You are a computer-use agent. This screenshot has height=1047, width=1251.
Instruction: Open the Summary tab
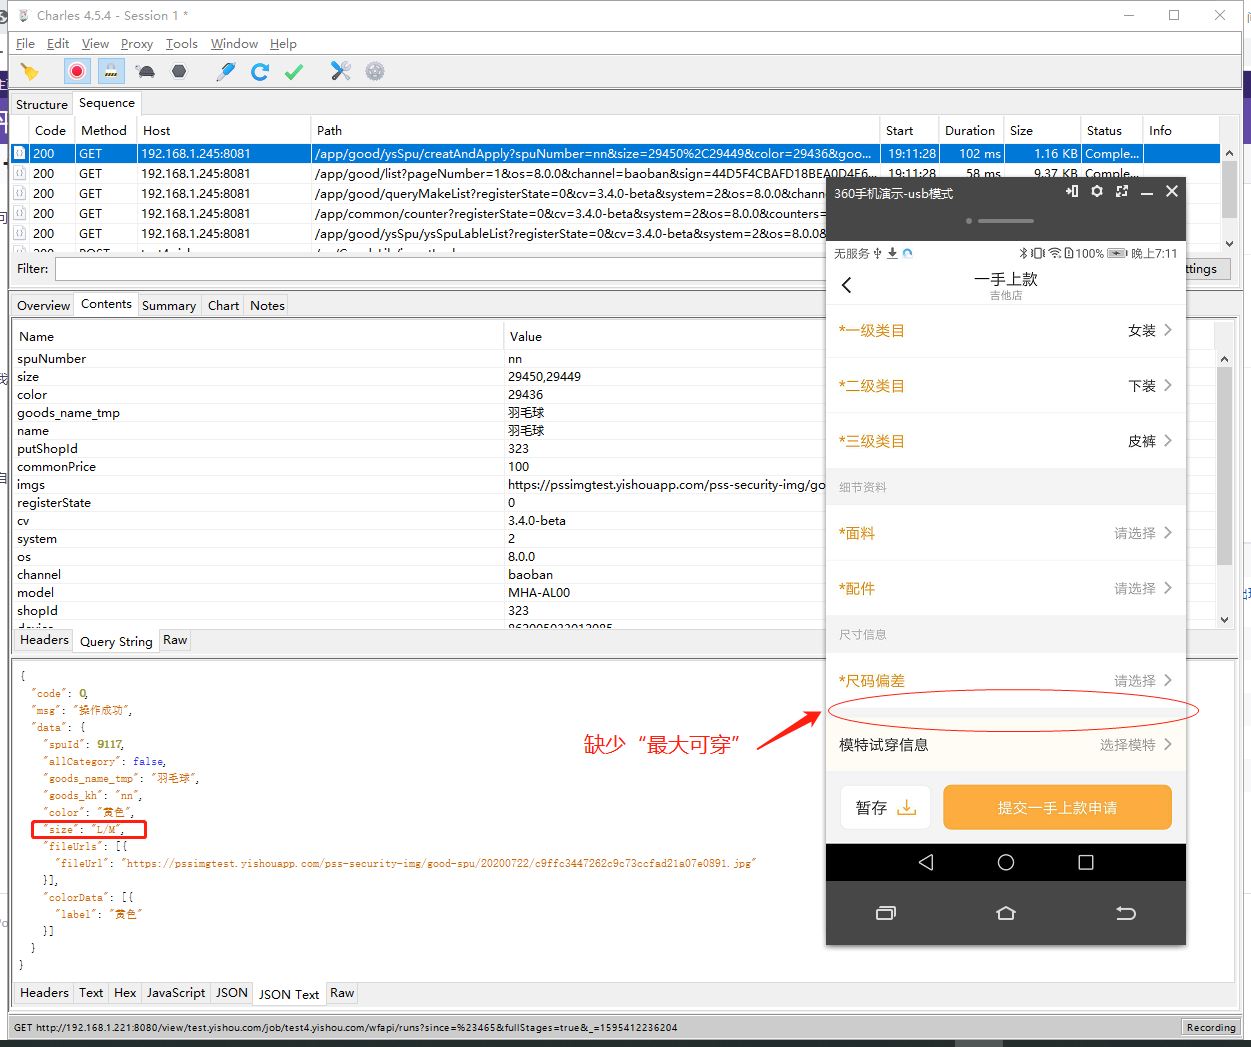point(169,305)
